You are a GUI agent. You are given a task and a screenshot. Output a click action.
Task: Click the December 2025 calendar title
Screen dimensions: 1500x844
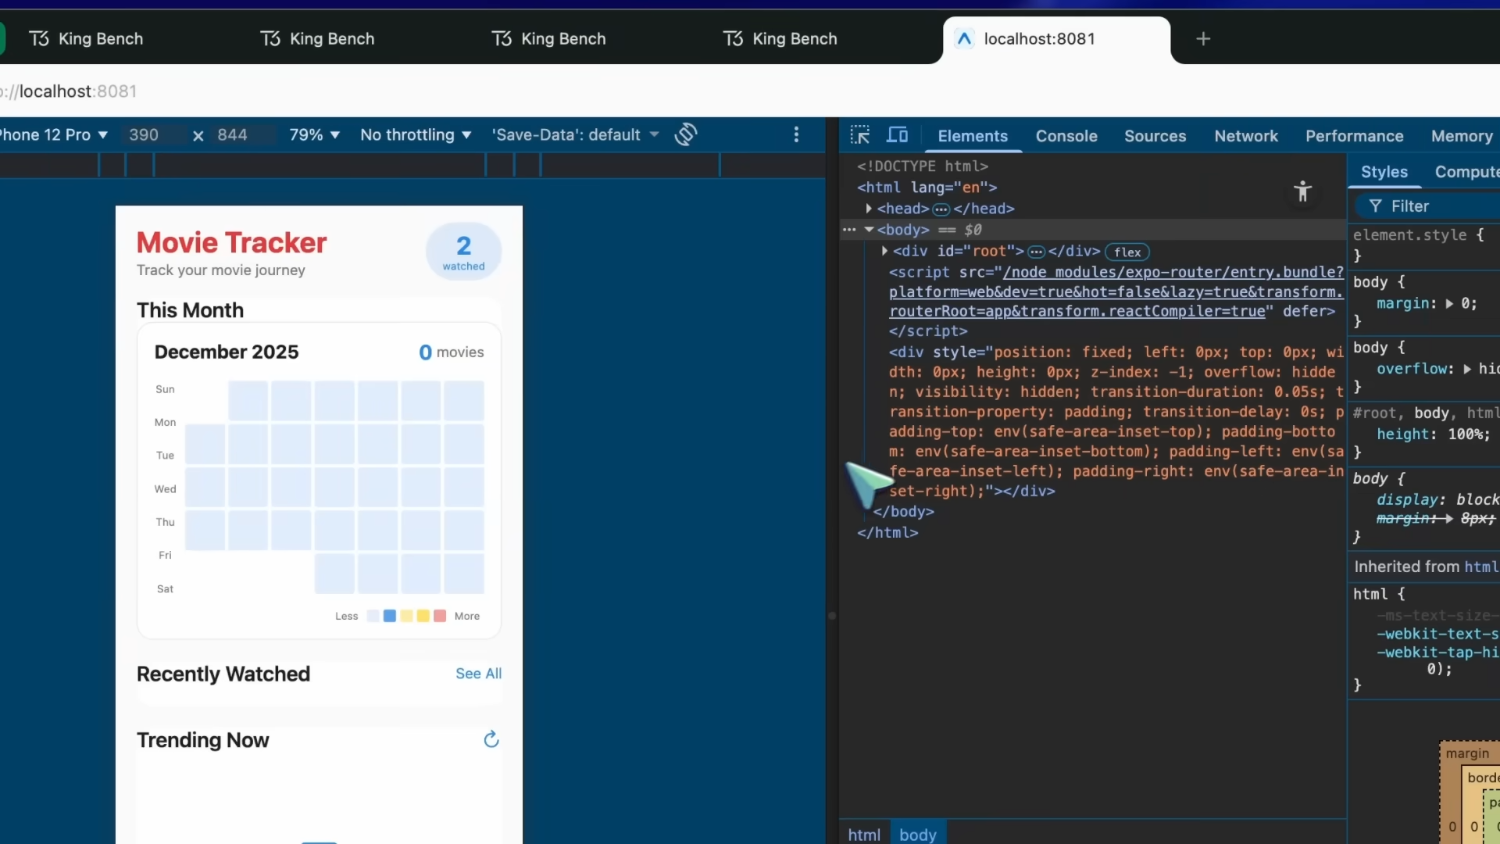[x=227, y=352]
